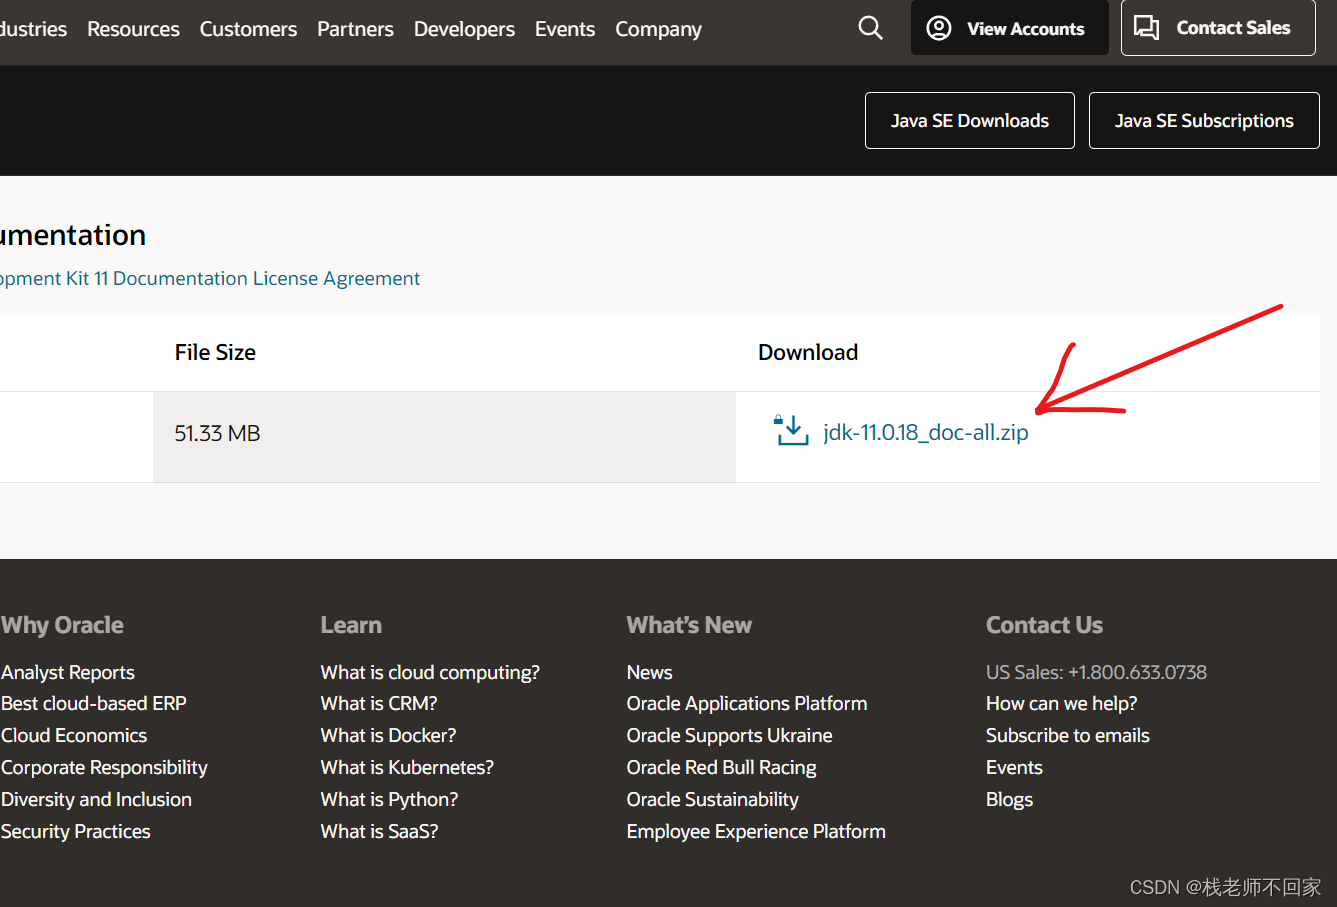Open Analyst Reports footer link
The height and width of the screenshot is (907, 1337).
[68, 673]
